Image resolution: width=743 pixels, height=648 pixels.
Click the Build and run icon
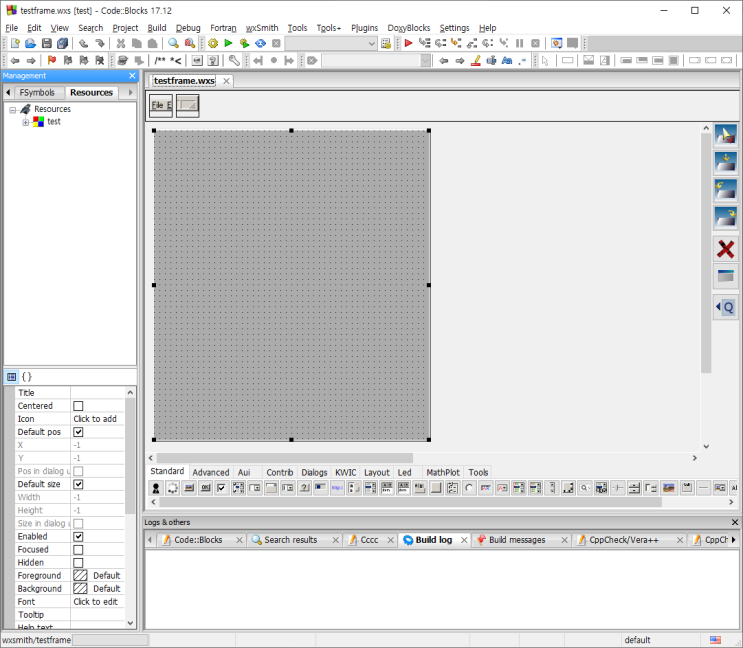pos(245,44)
